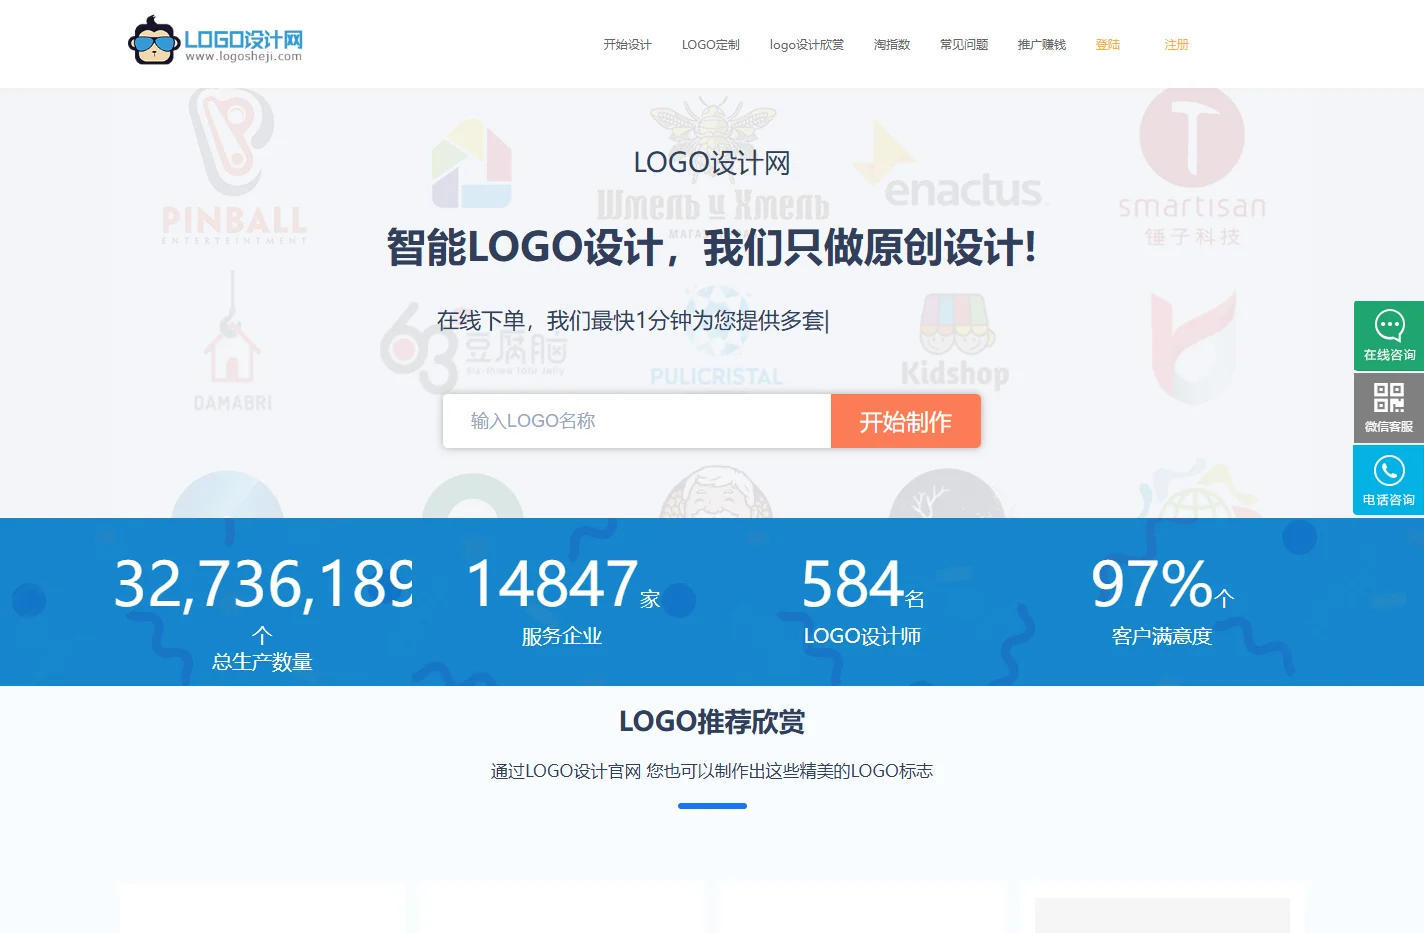Click the LOGO推荐欣赏 heading
1424x933 pixels.
pos(712,721)
